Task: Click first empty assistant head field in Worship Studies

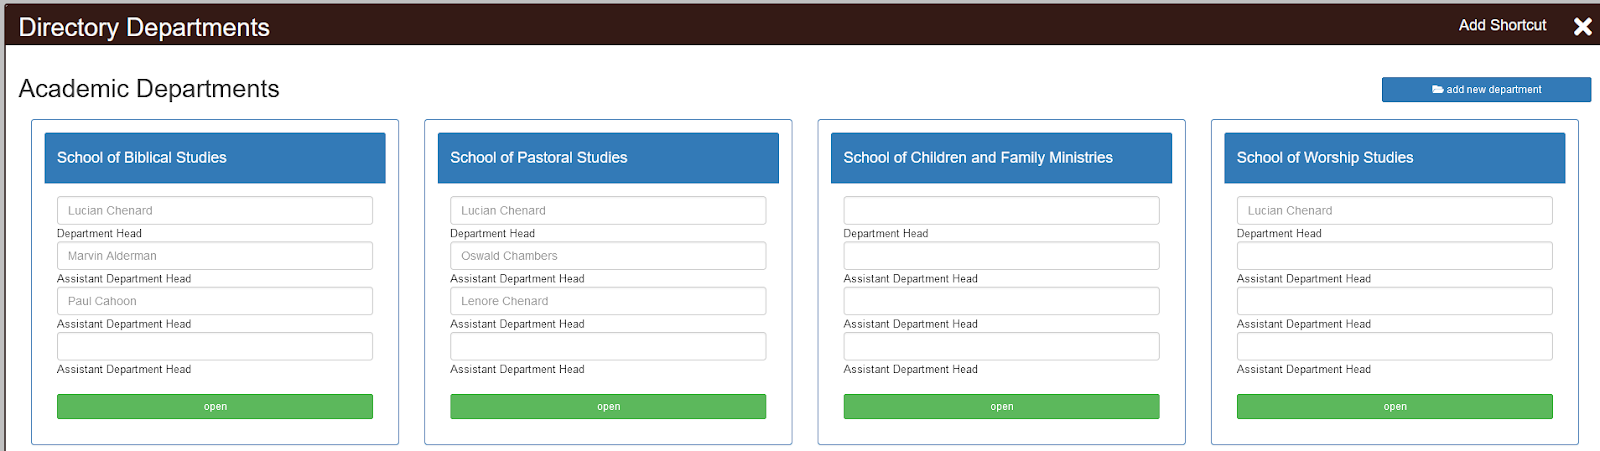Action: 1394,255
